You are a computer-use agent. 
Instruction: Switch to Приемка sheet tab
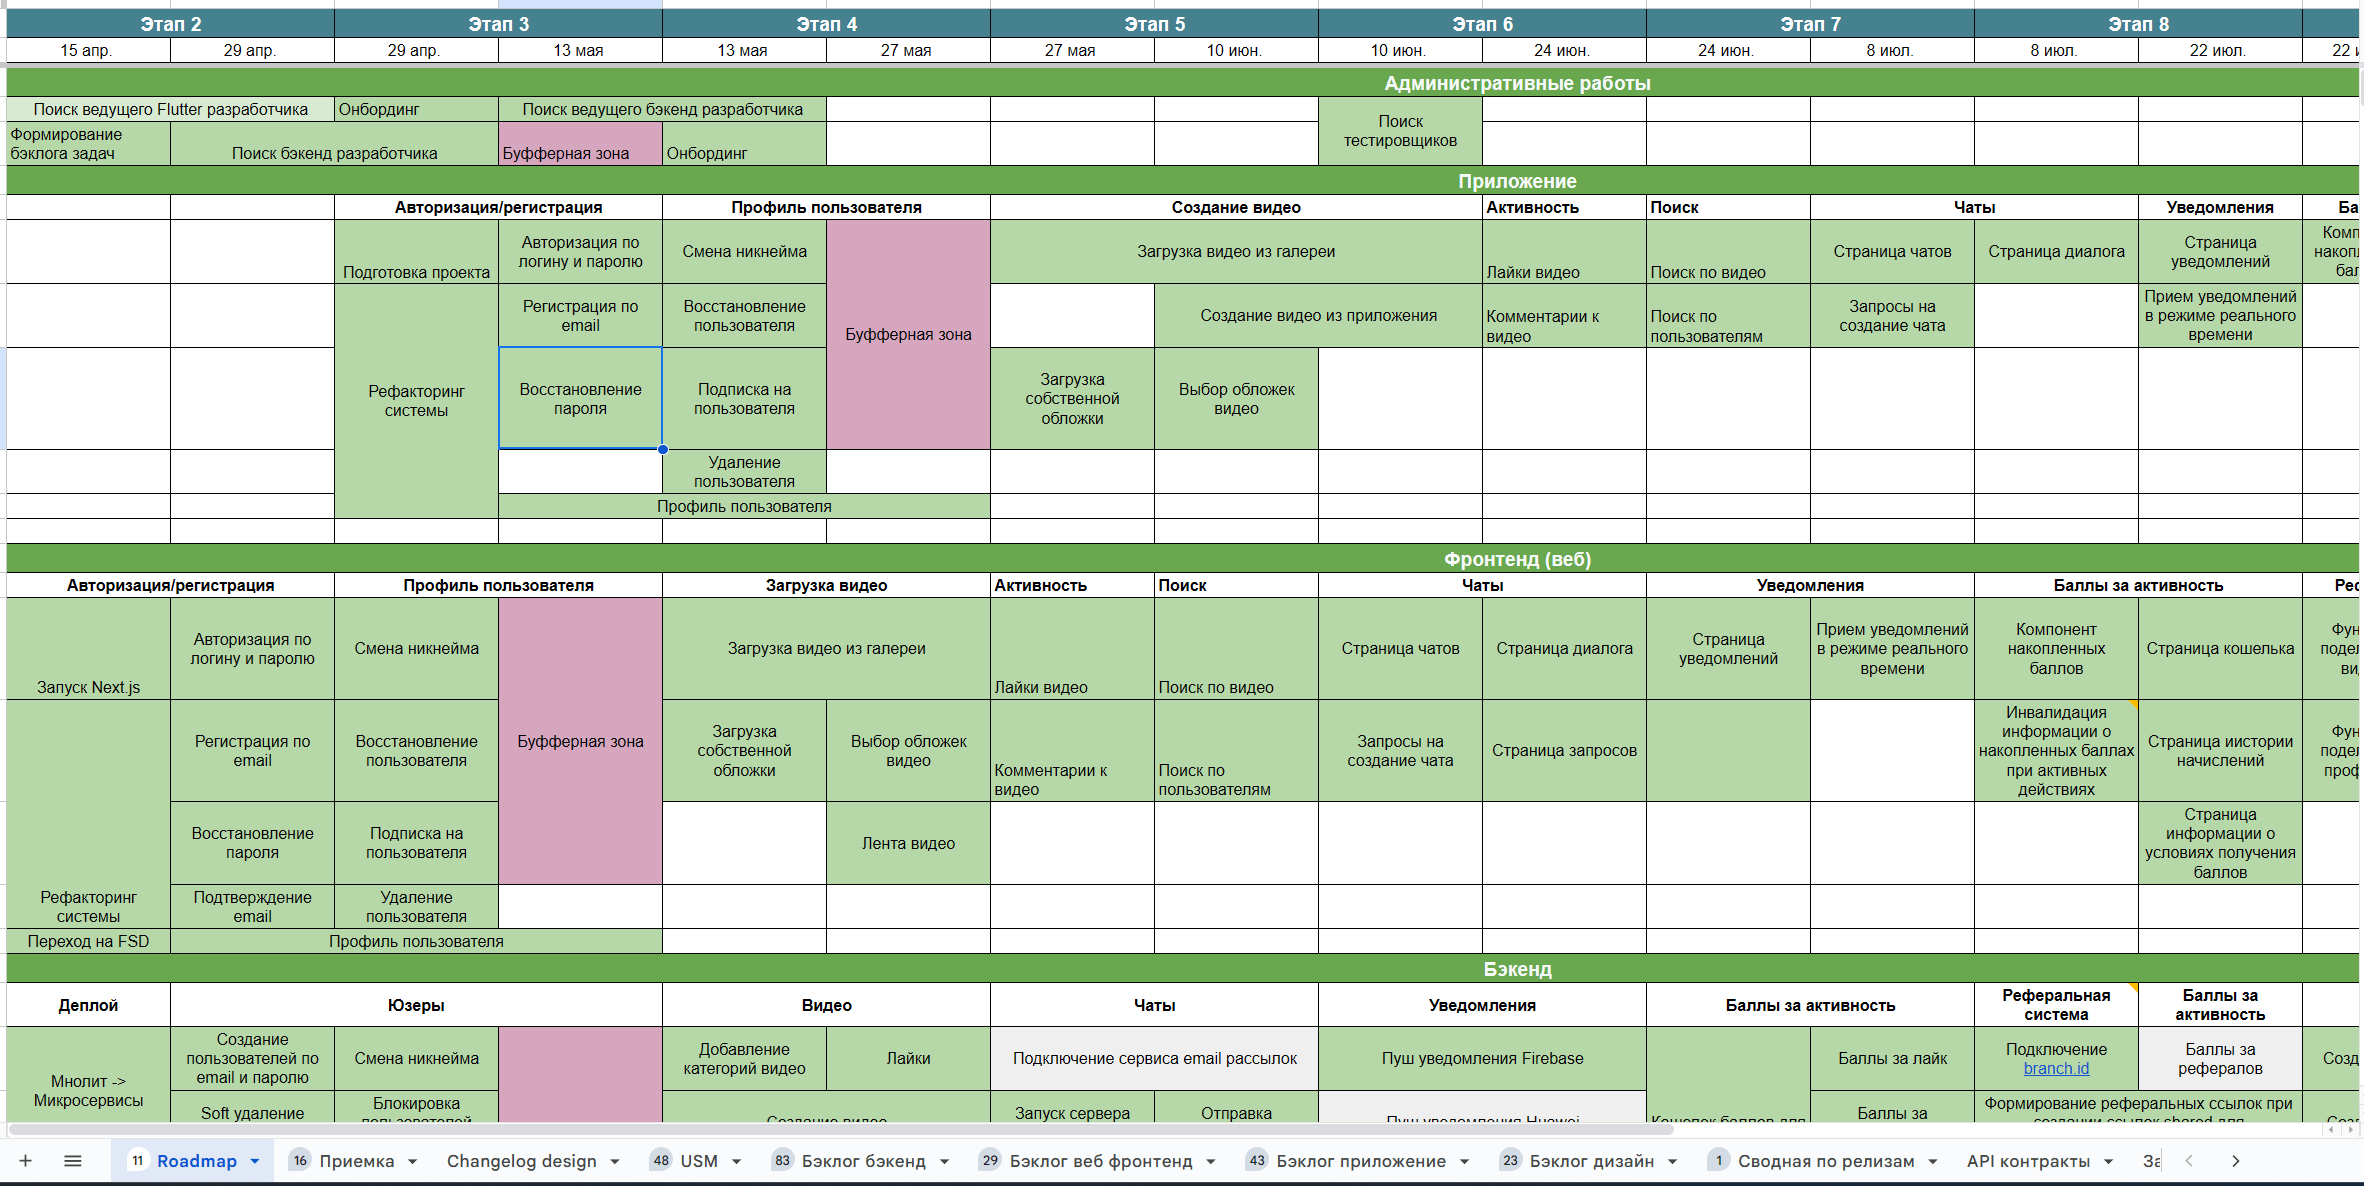[356, 1161]
